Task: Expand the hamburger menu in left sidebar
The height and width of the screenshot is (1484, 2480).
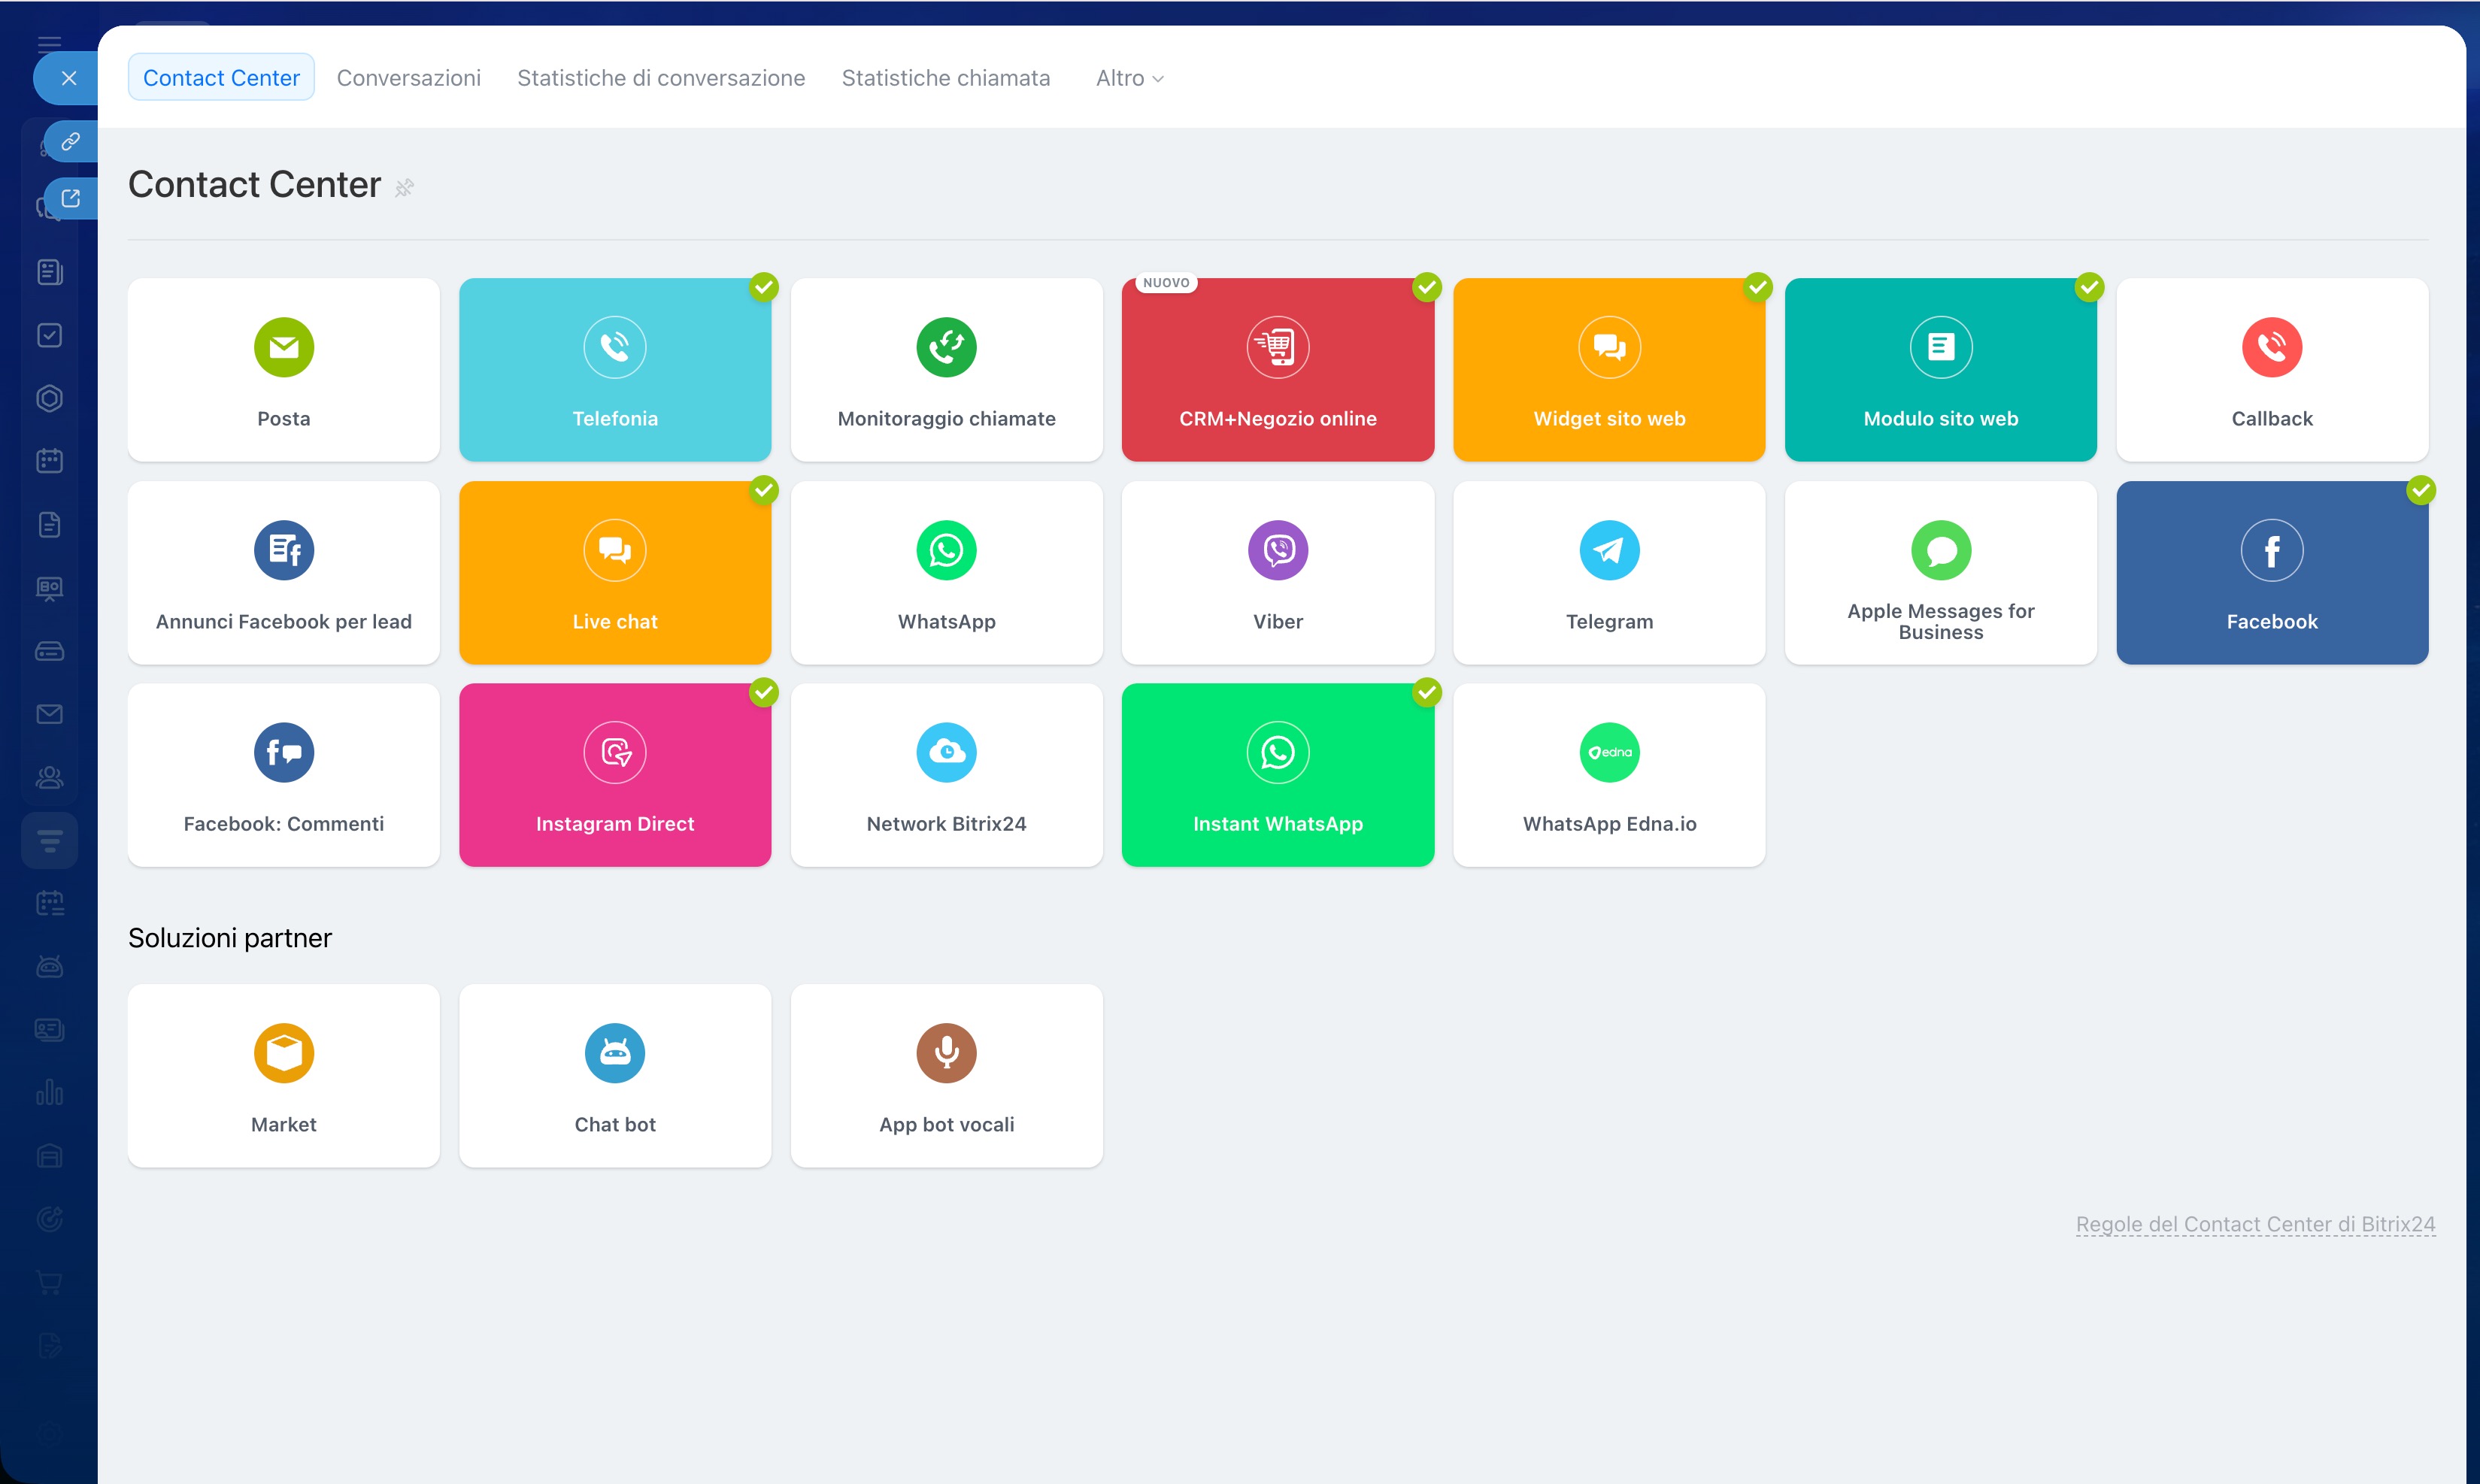Action: coord(49,43)
